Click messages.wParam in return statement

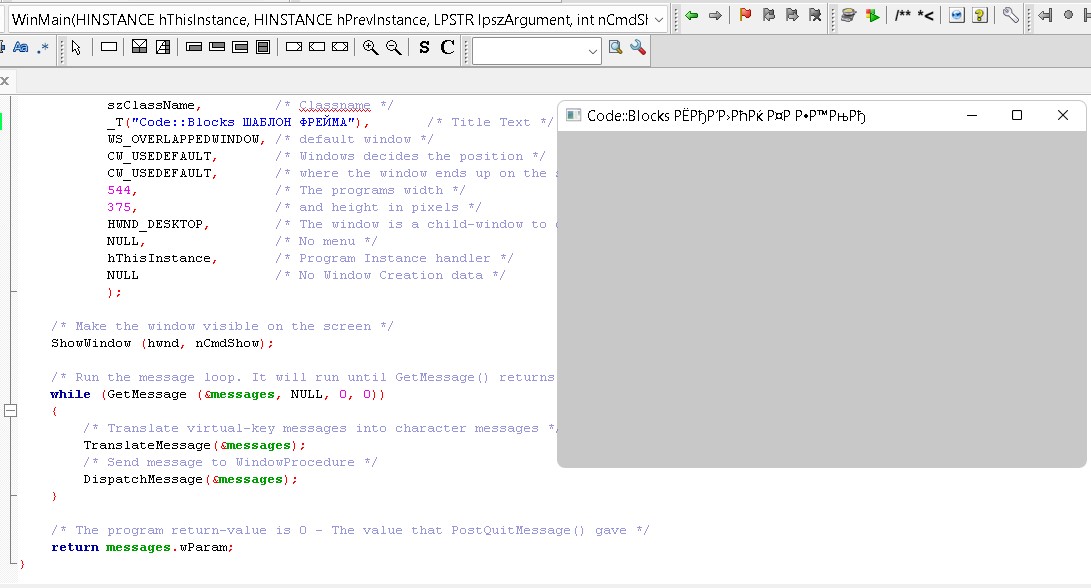point(167,547)
